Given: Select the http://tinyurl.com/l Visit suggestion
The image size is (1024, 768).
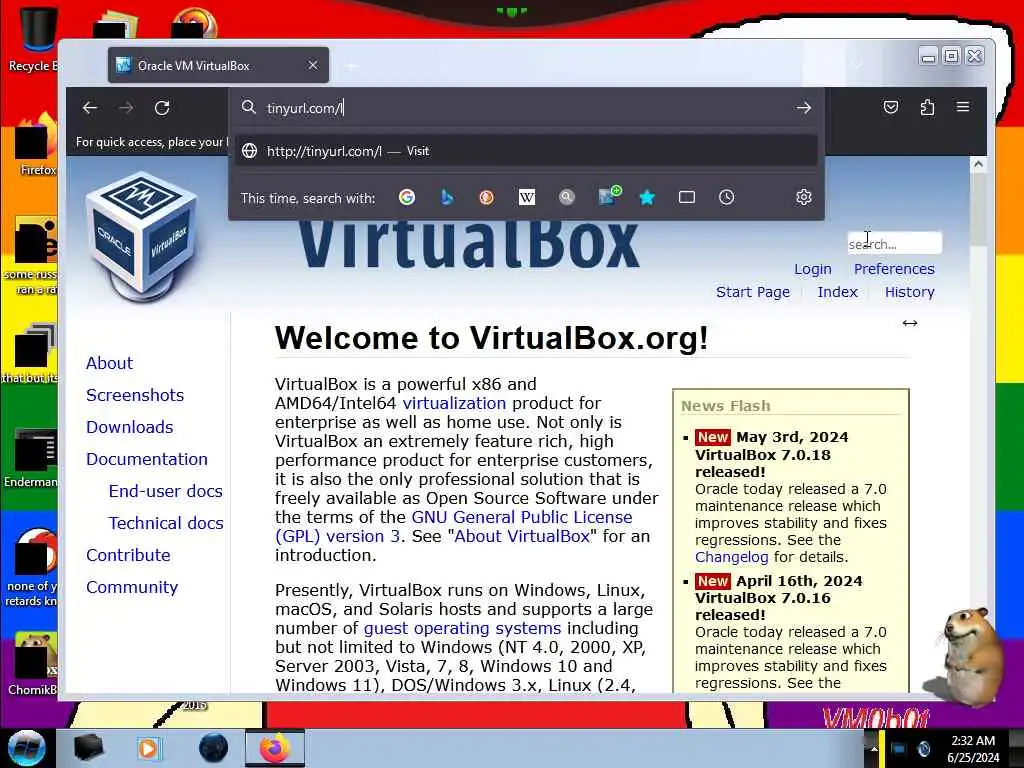Looking at the screenshot, I should coord(526,151).
